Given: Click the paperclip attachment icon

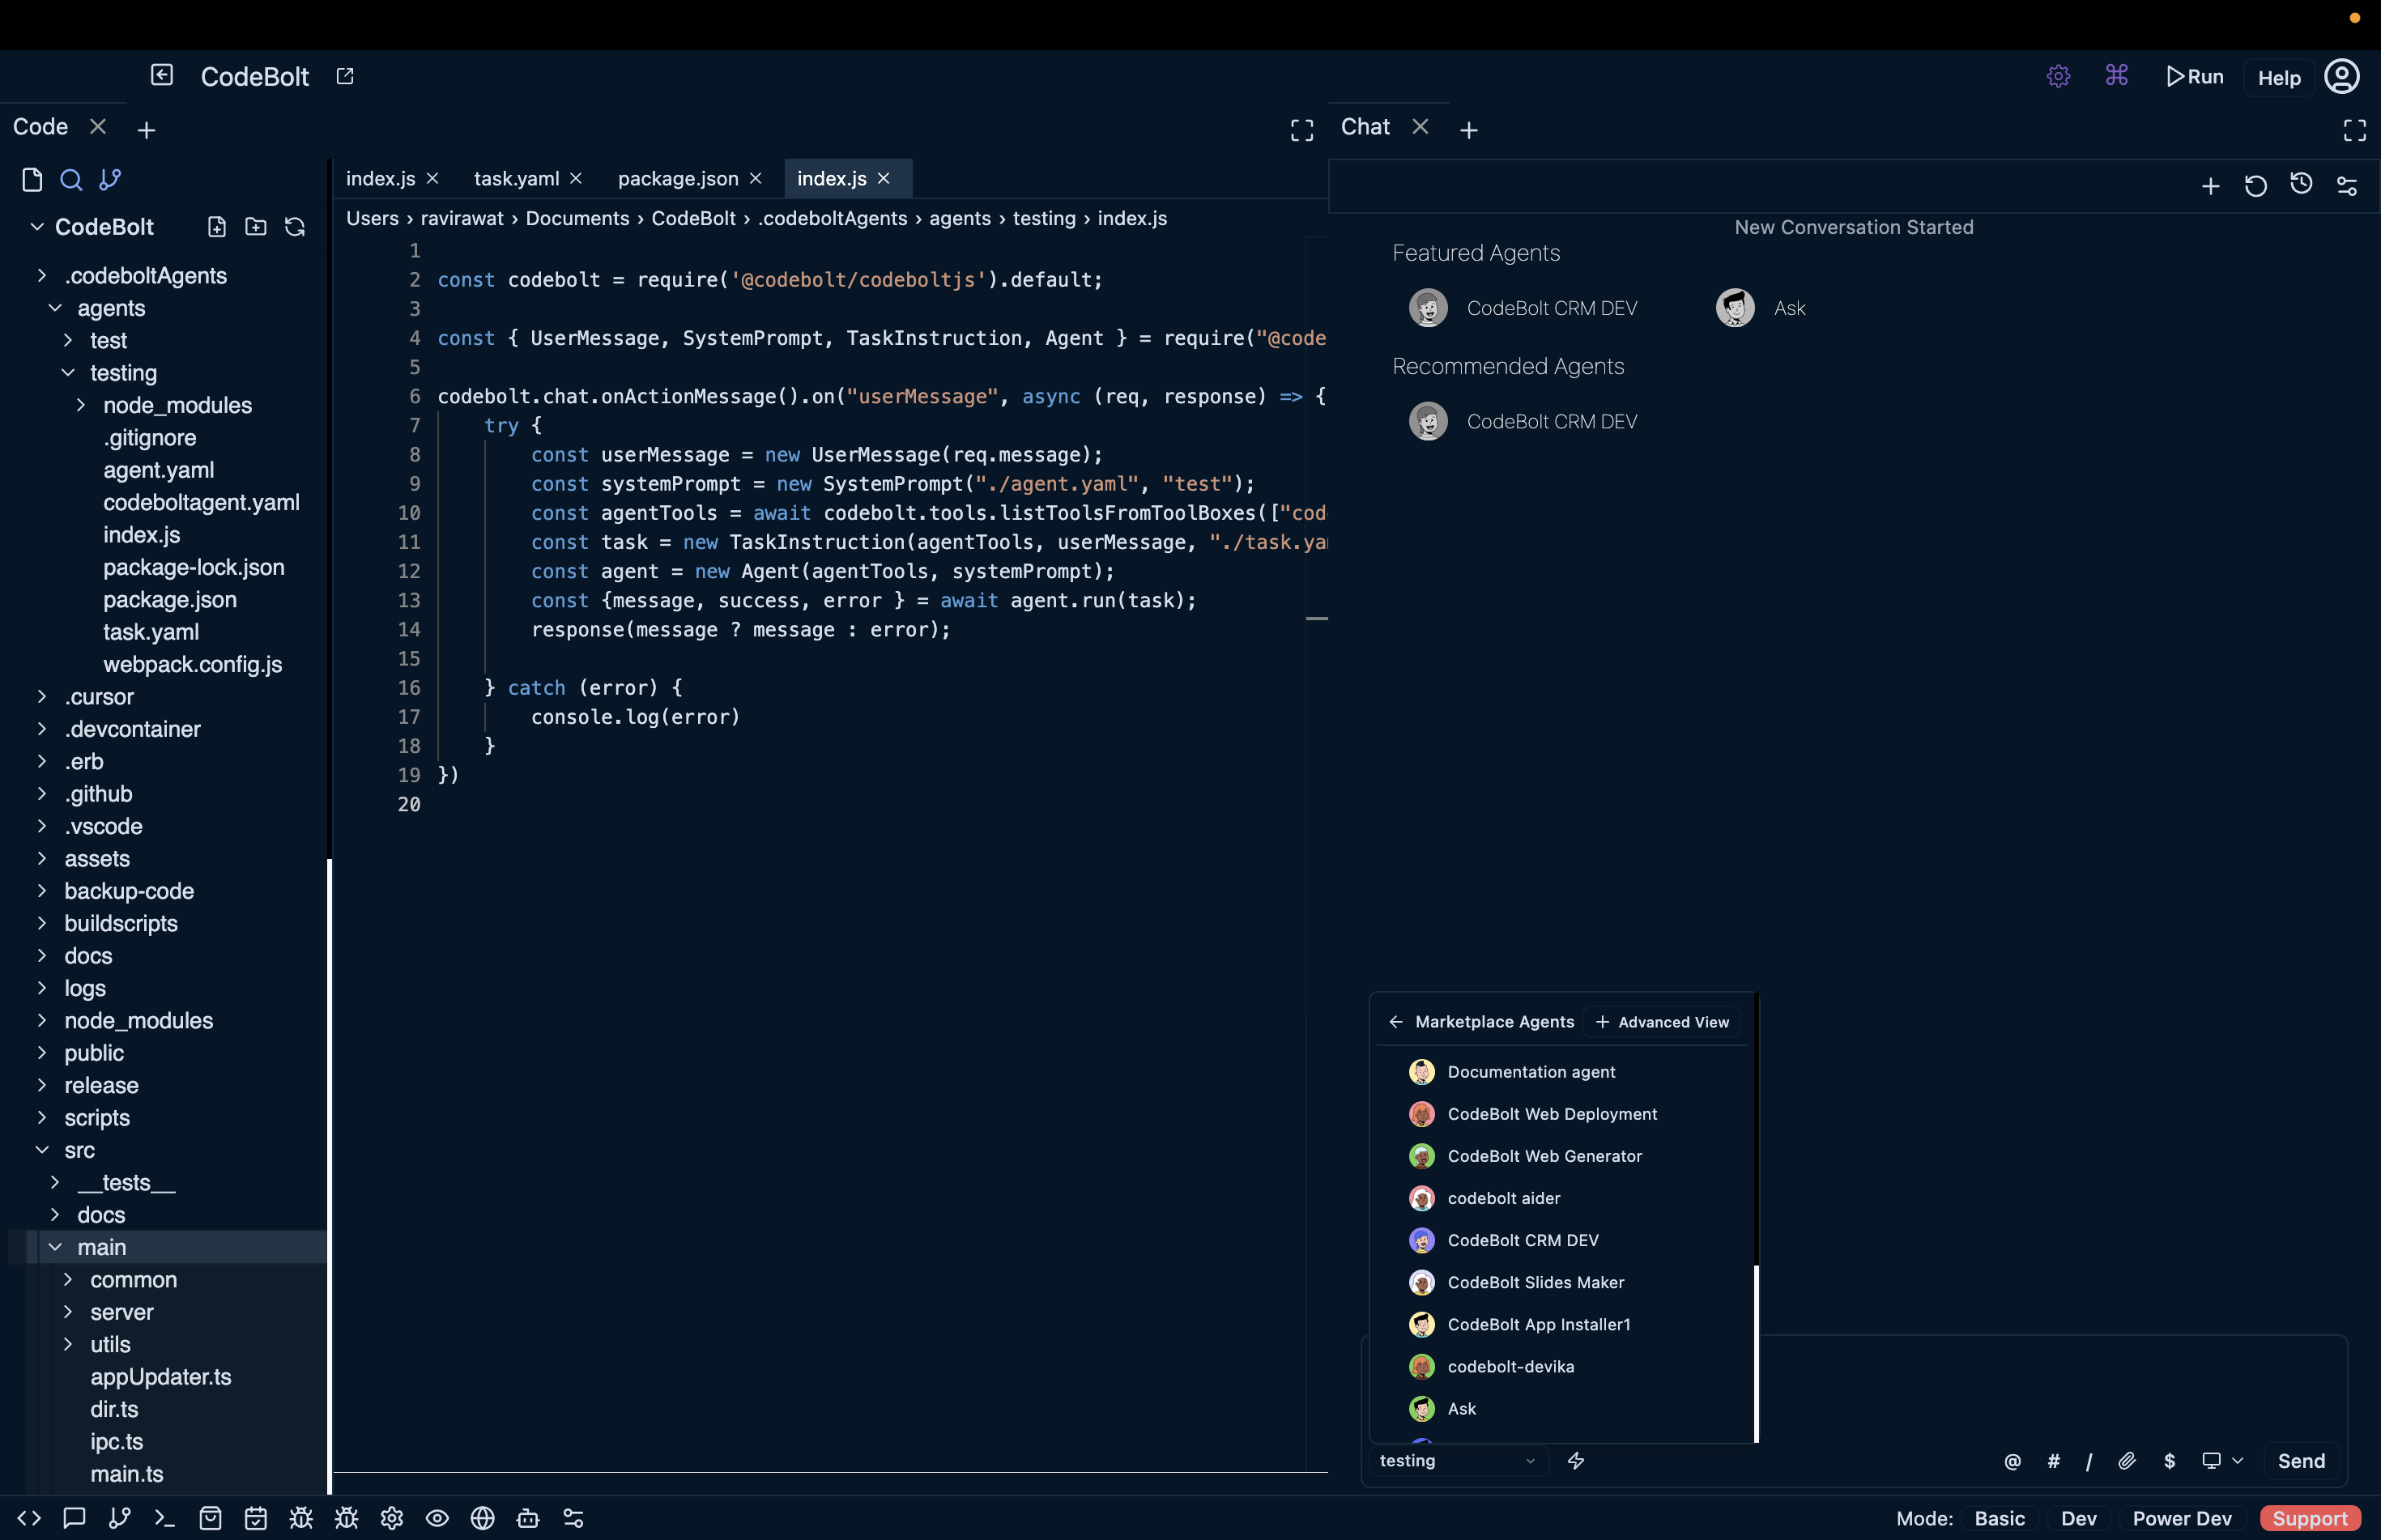Looking at the screenshot, I should point(2127,1461).
